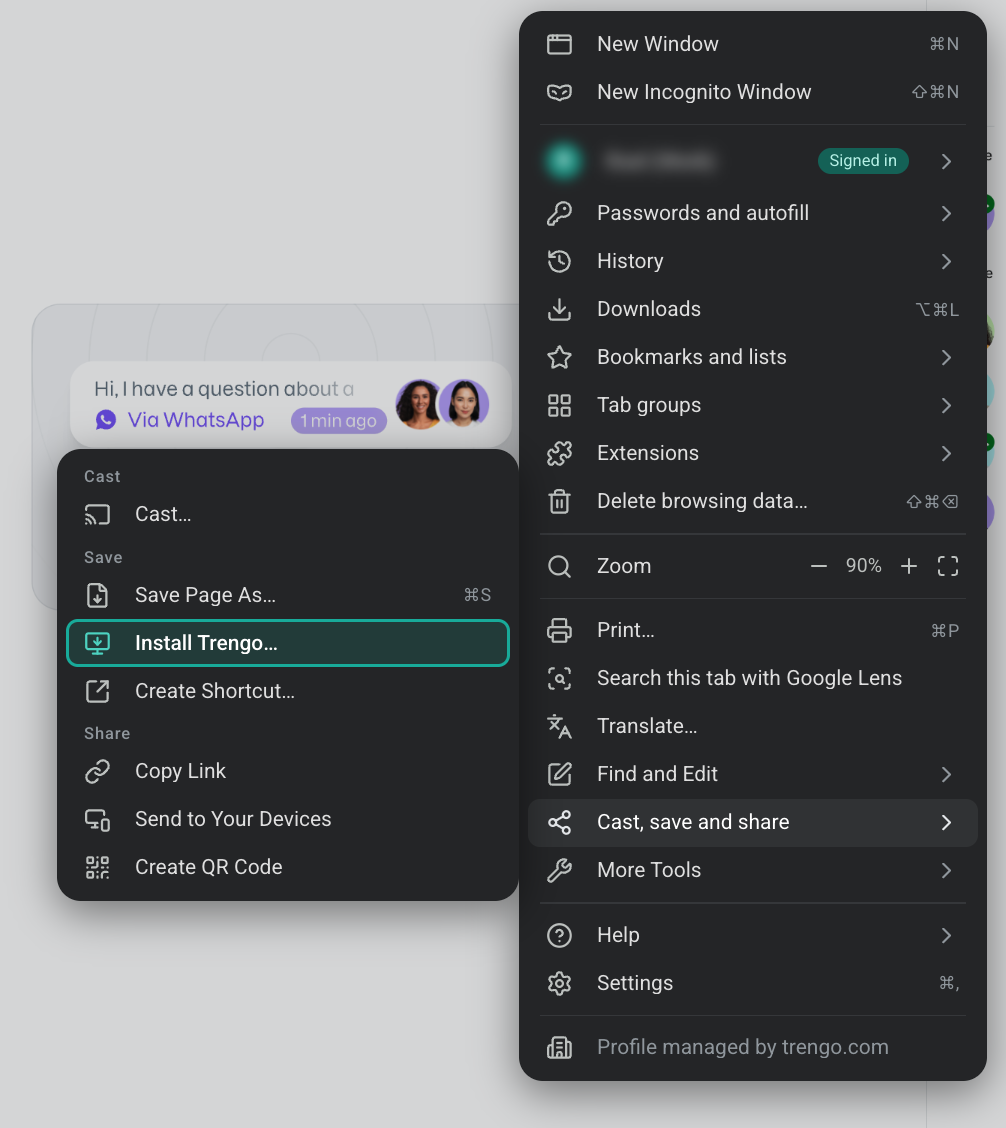Open a New Incognito Window
1006x1128 pixels.
(x=753, y=92)
